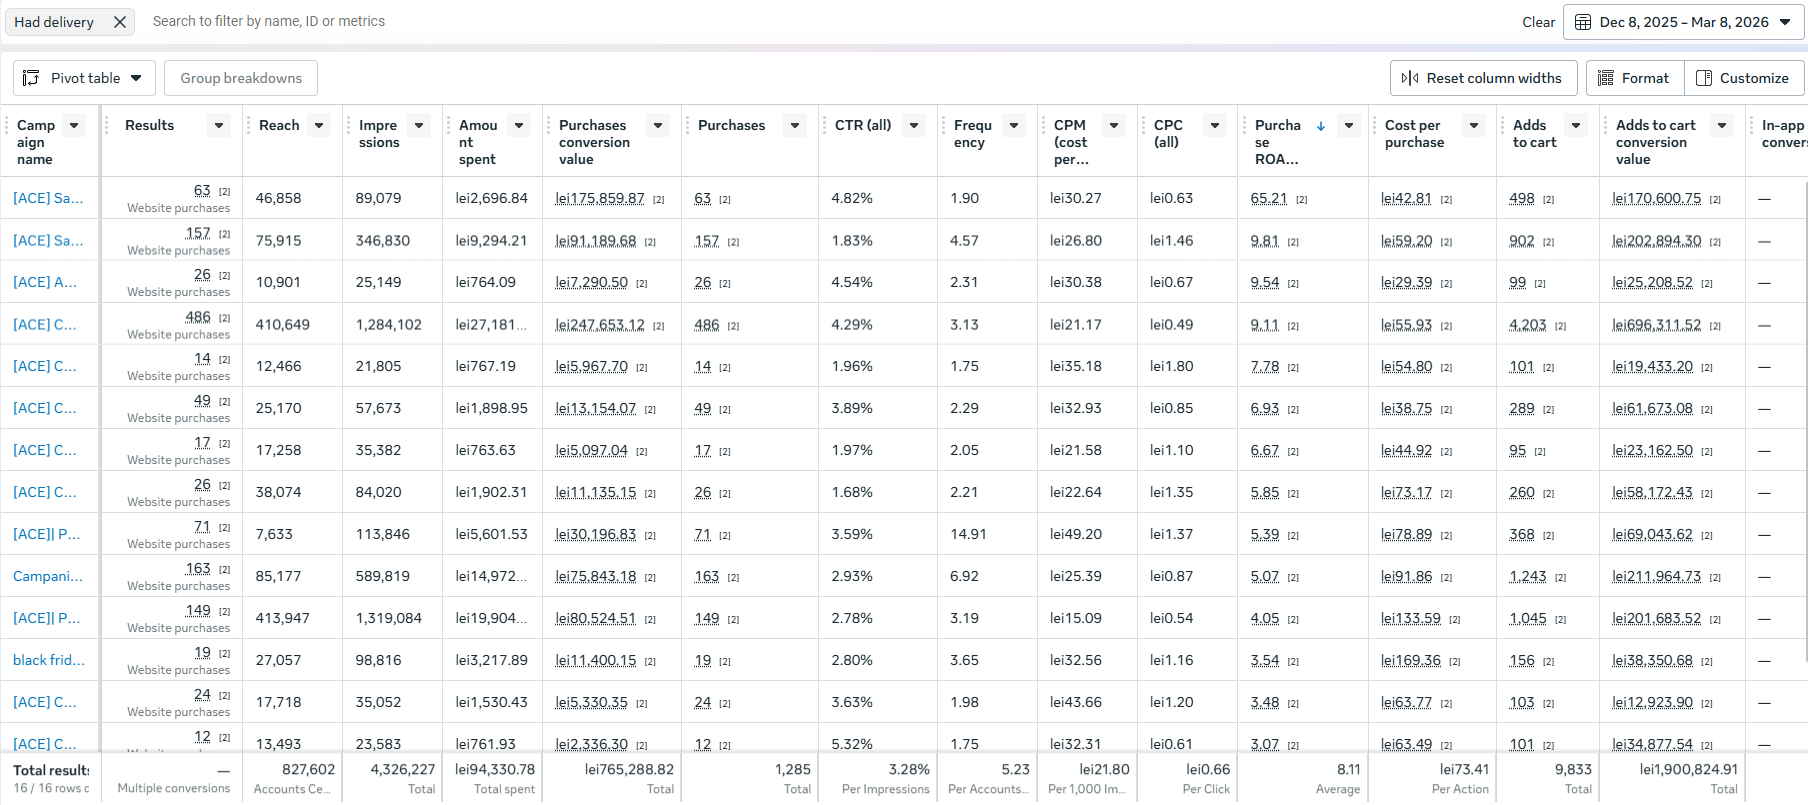The height and width of the screenshot is (805, 1808).
Task: Open CPC (all) column menu arrow
Action: (x=1215, y=125)
